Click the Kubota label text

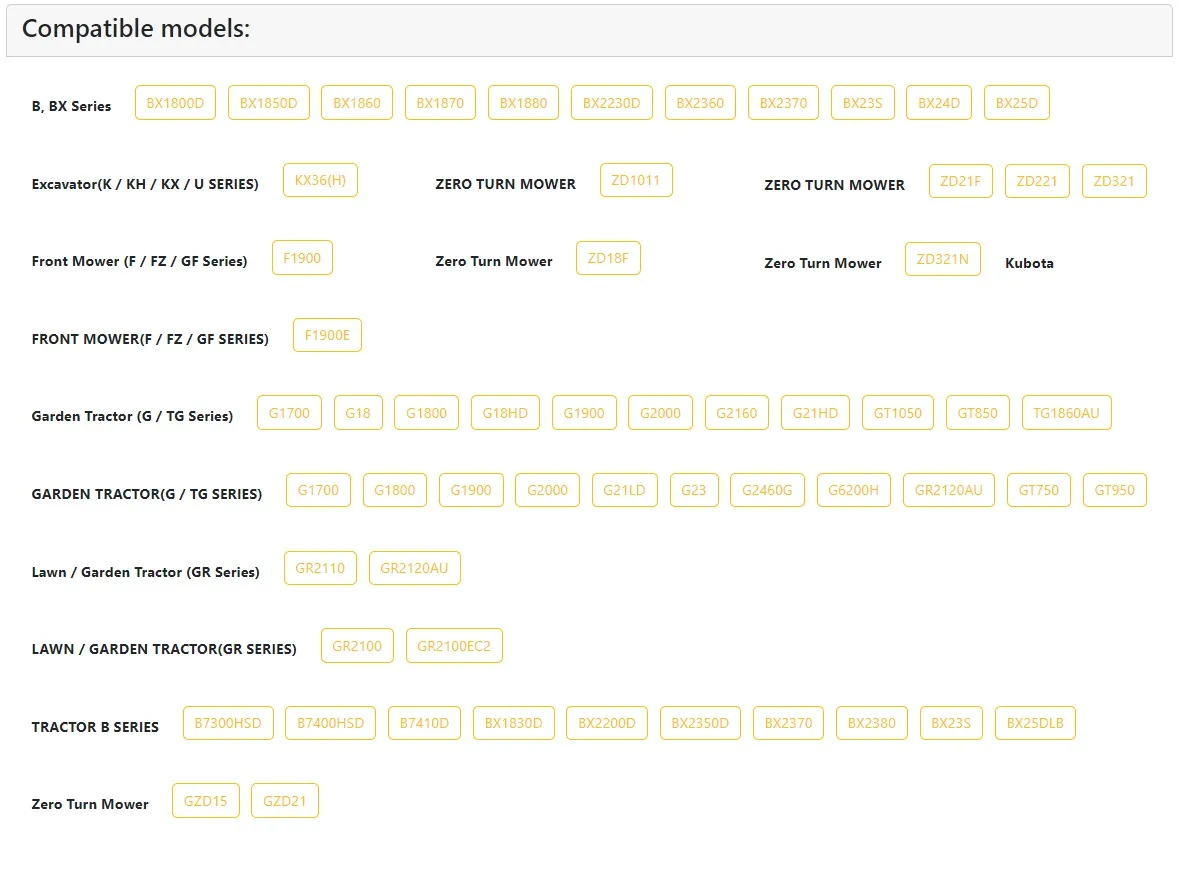click(x=1029, y=263)
